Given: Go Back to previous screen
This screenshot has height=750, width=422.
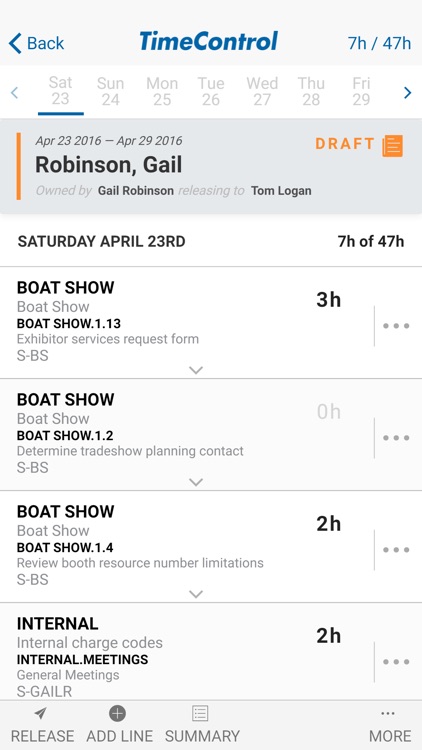Looking at the screenshot, I should click(36, 43).
